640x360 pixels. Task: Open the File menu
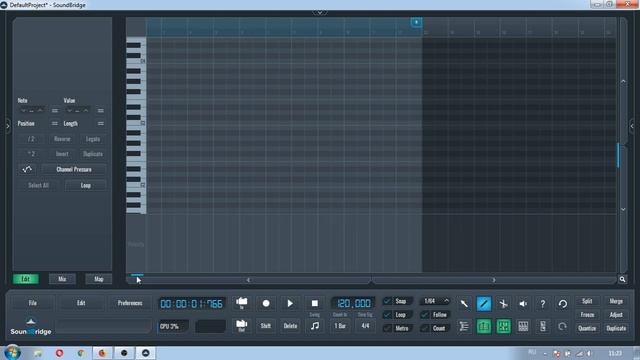[33, 303]
